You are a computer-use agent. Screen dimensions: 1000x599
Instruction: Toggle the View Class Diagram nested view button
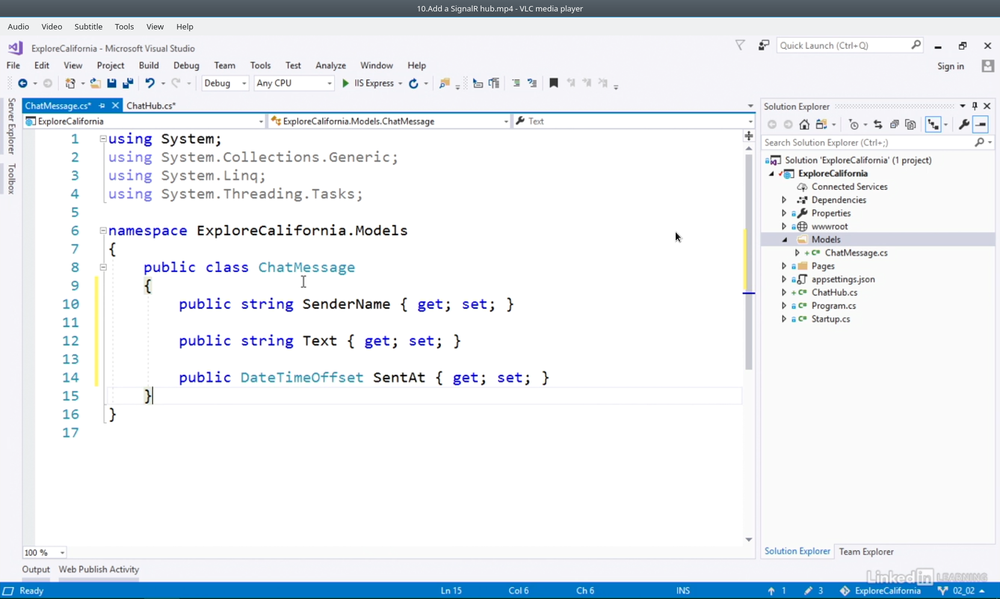coord(933,124)
